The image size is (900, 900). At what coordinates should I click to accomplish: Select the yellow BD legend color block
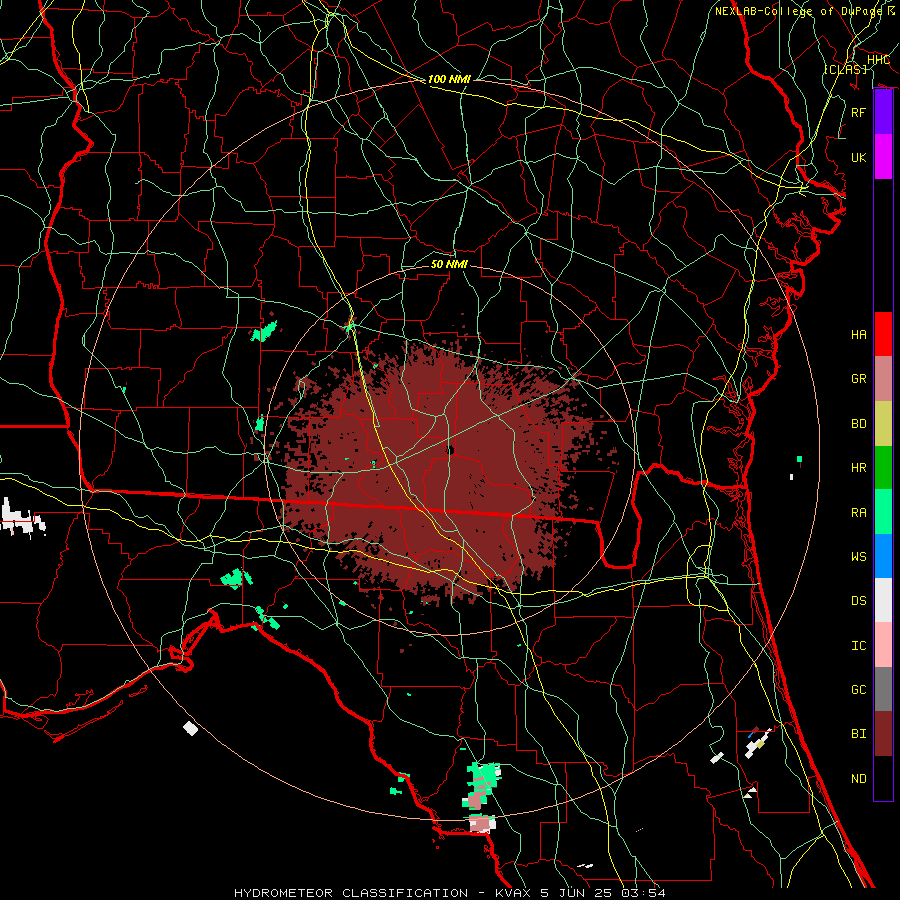coord(883,423)
